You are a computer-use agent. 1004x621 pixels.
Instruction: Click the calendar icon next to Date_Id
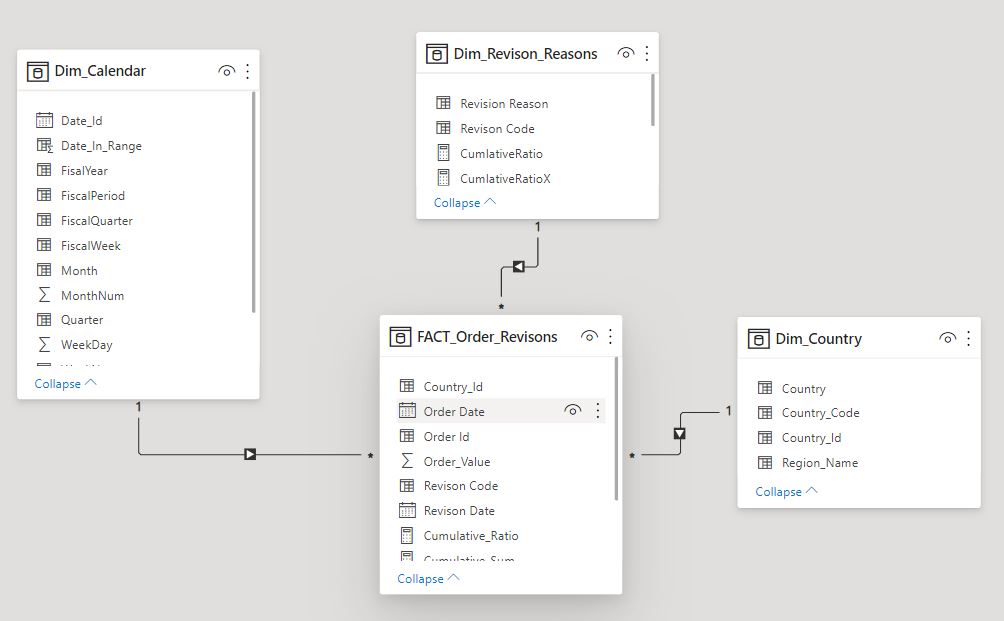[45, 120]
